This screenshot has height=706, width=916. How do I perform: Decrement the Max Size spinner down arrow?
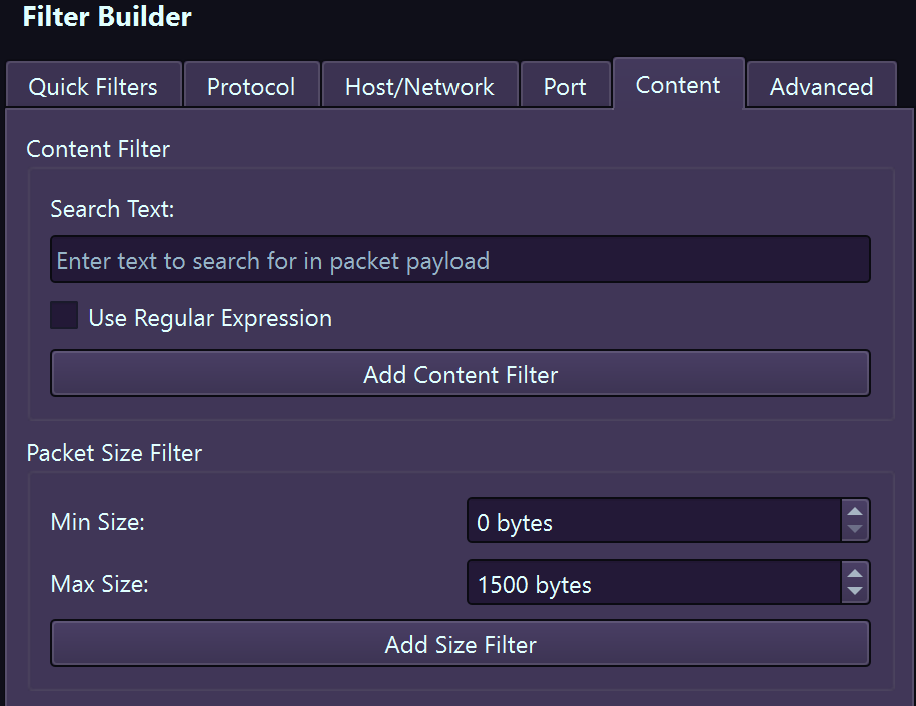pos(855,592)
